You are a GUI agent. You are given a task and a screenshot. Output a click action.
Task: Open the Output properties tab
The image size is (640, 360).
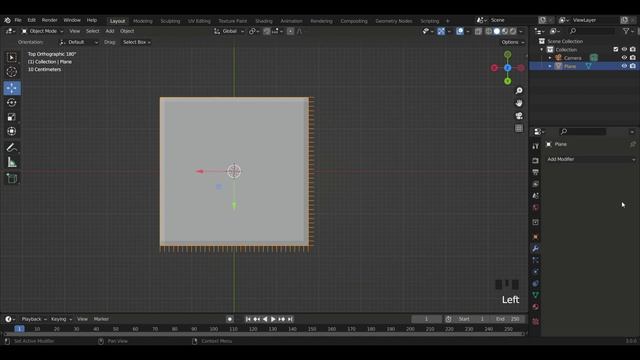(x=536, y=172)
